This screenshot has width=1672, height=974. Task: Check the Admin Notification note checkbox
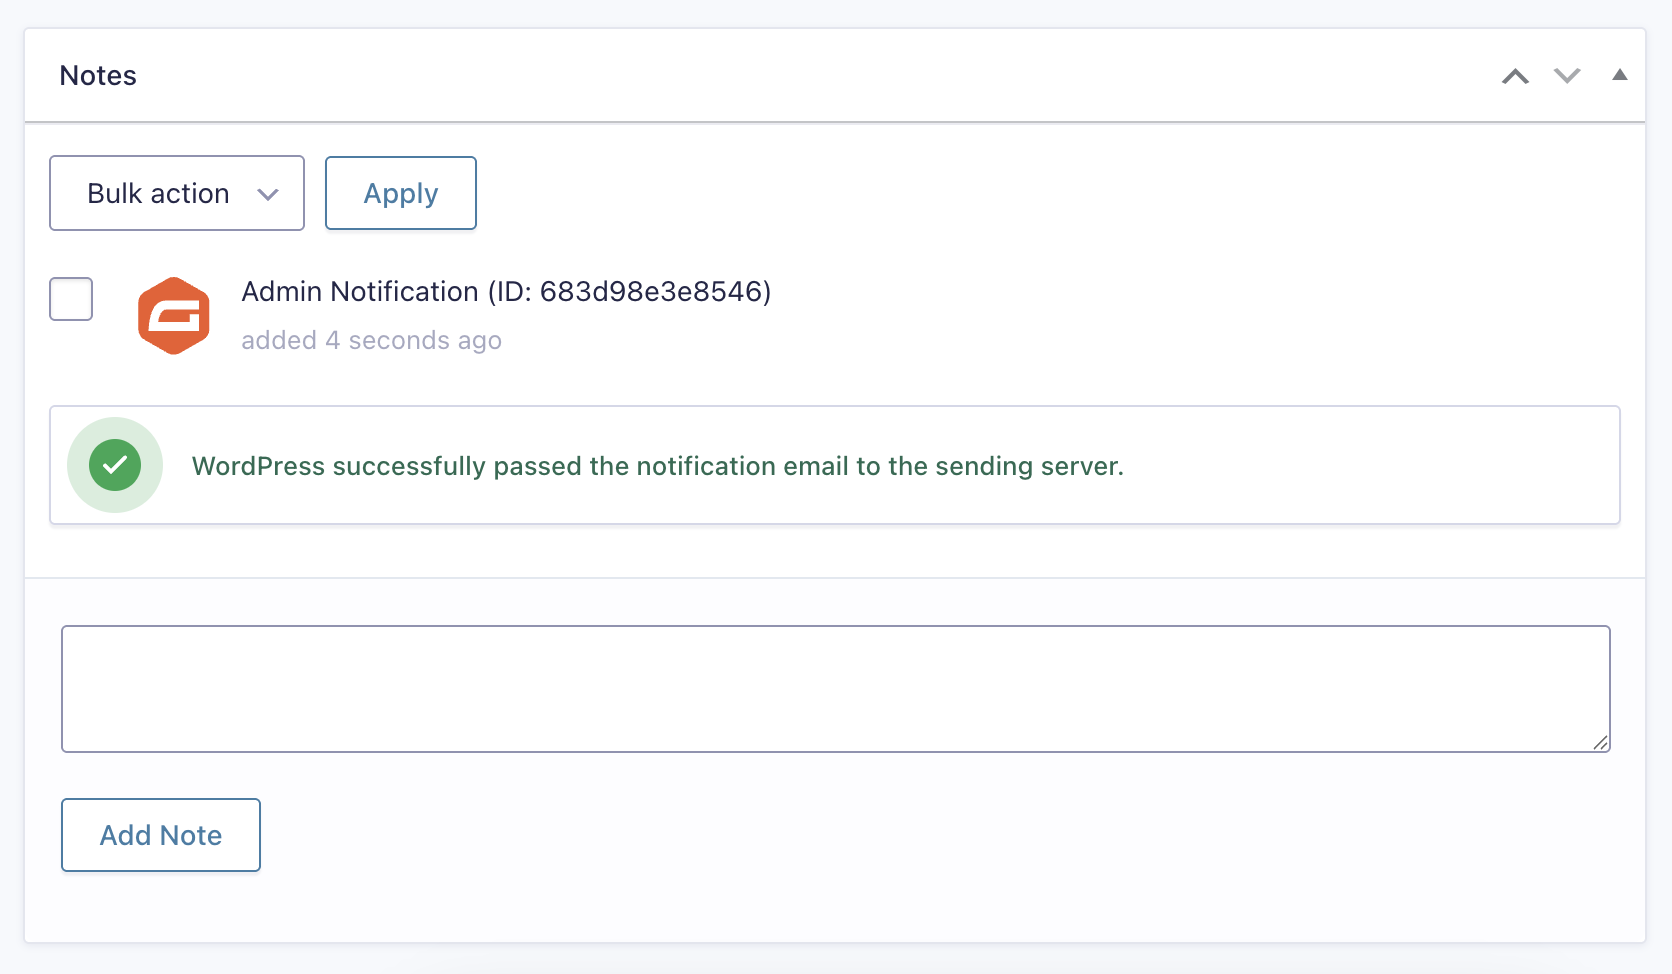71,299
